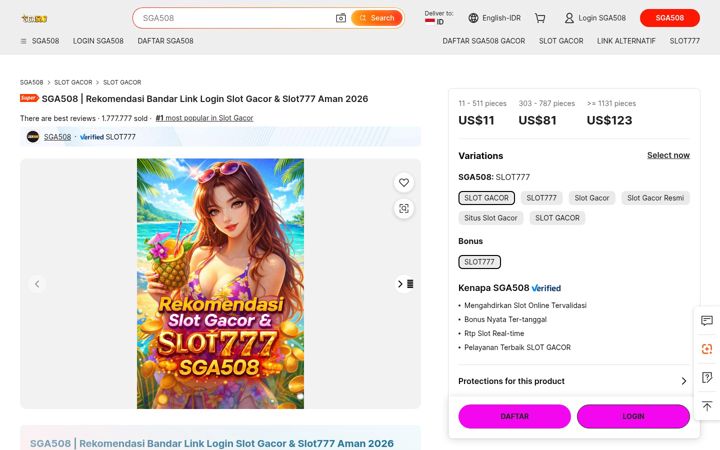Viewport: 720px width, 450px height.
Task: Click the US$123 price tier
Action: pyautogui.click(x=609, y=120)
